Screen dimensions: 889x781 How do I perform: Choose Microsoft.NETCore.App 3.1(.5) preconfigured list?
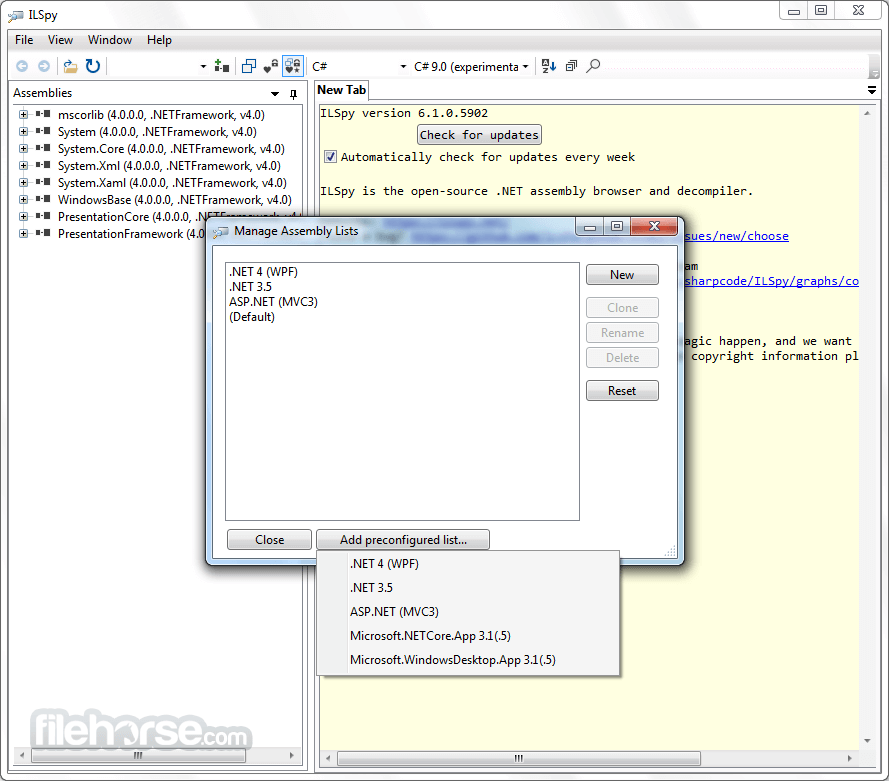click(x=468, y=636)
